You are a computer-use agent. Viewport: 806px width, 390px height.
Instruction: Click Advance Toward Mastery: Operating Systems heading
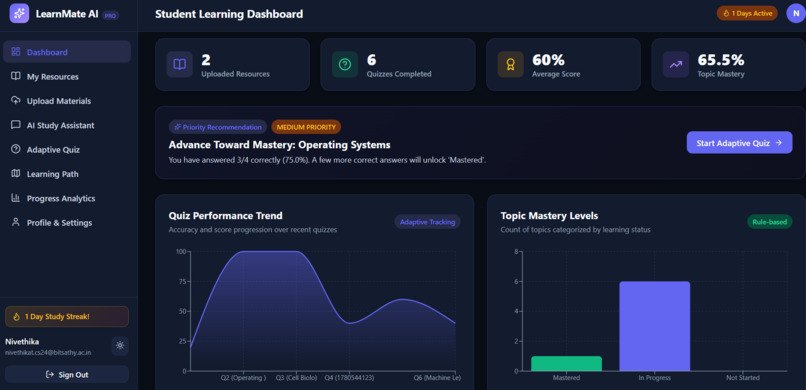(x=280, y=145)
